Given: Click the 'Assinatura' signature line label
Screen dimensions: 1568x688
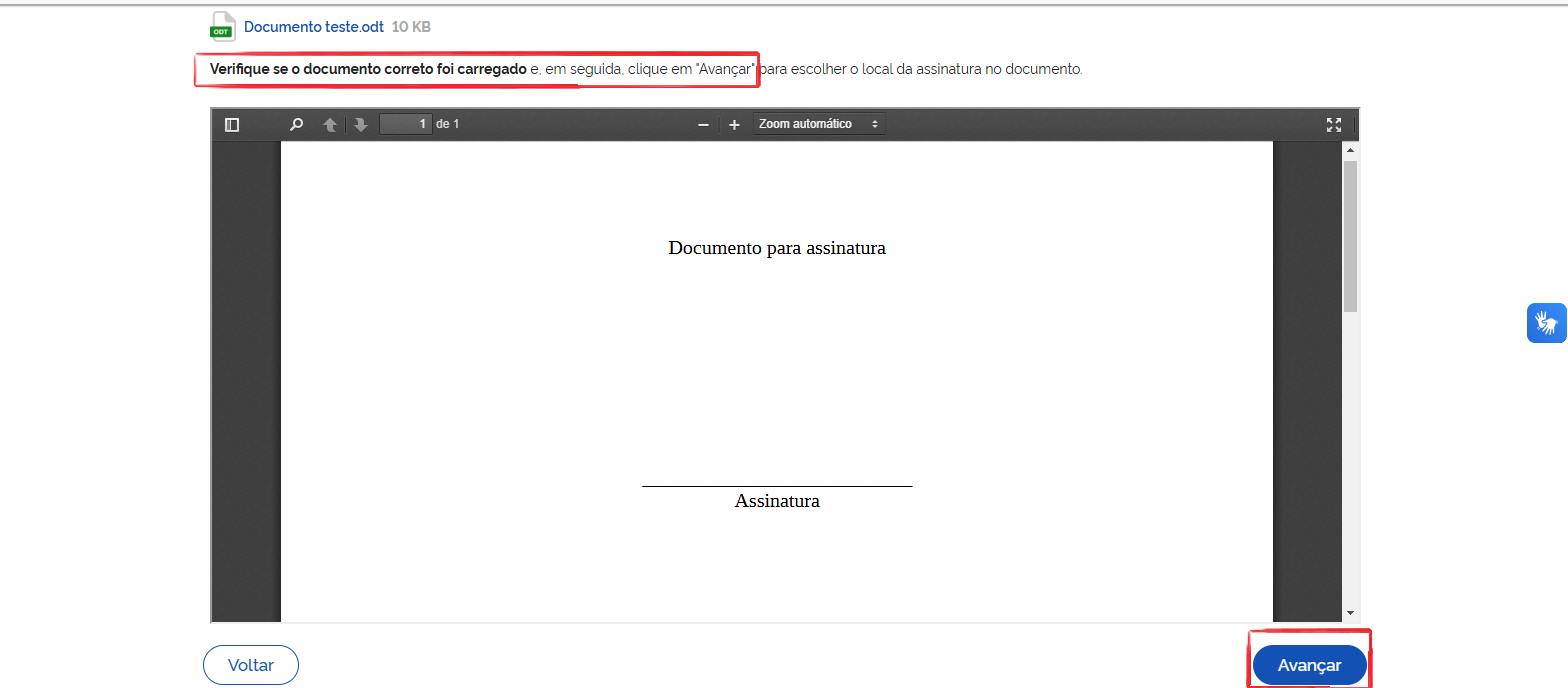Looking at the screenshot, I should pyautogui.click(x=776, y=501).
